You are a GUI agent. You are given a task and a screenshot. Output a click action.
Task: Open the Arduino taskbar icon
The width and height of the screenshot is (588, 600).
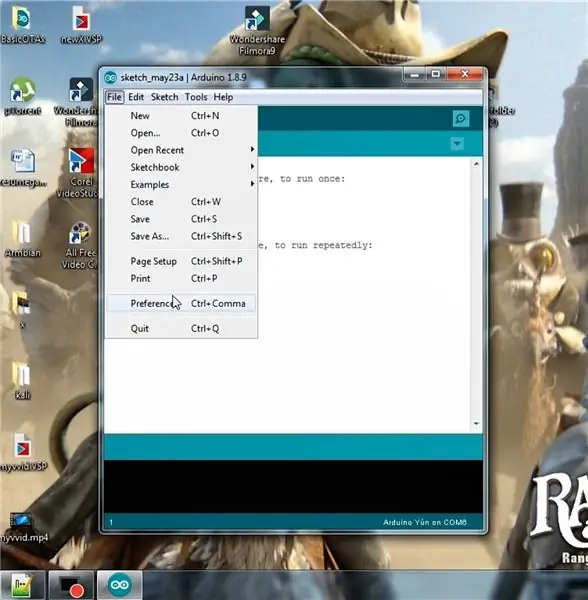pyautogui.click(x=120, y=585)
